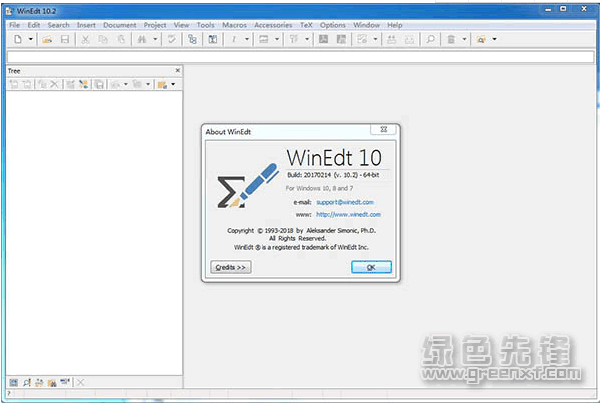Open the Options menu
The image size is (600, 408).
point(333,25)
